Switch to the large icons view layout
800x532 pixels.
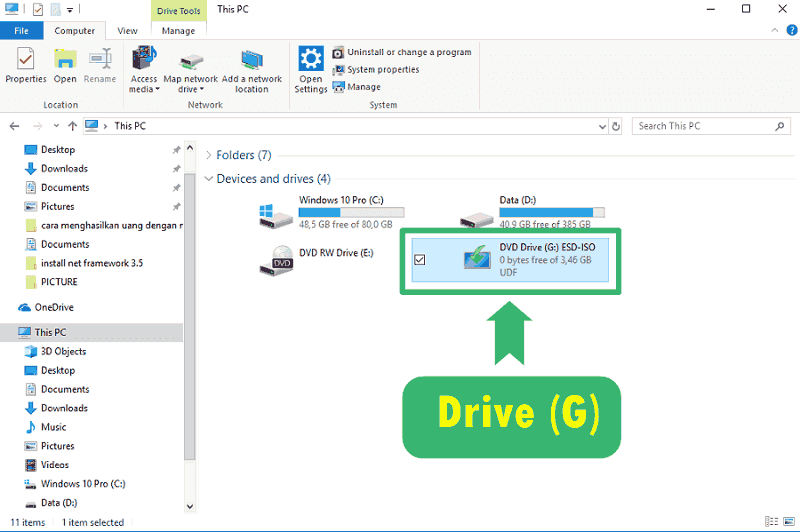(789, 522)
